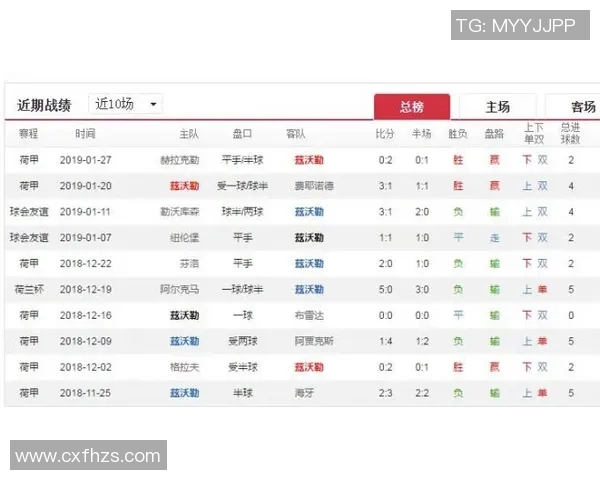Image resolution: width=600 pixels, height=480 pixels.
Task: Click the 1:1 score in the 纽伦堡 row
Action: click(x=385, y=238)
